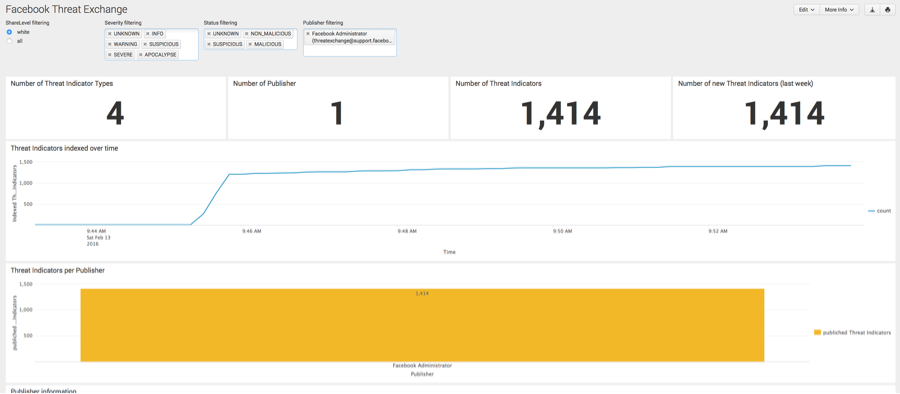The width and height of the screenshot is (900, 394).
Task: Select the 'all' ShareLevel radio button
Action: 9,41
